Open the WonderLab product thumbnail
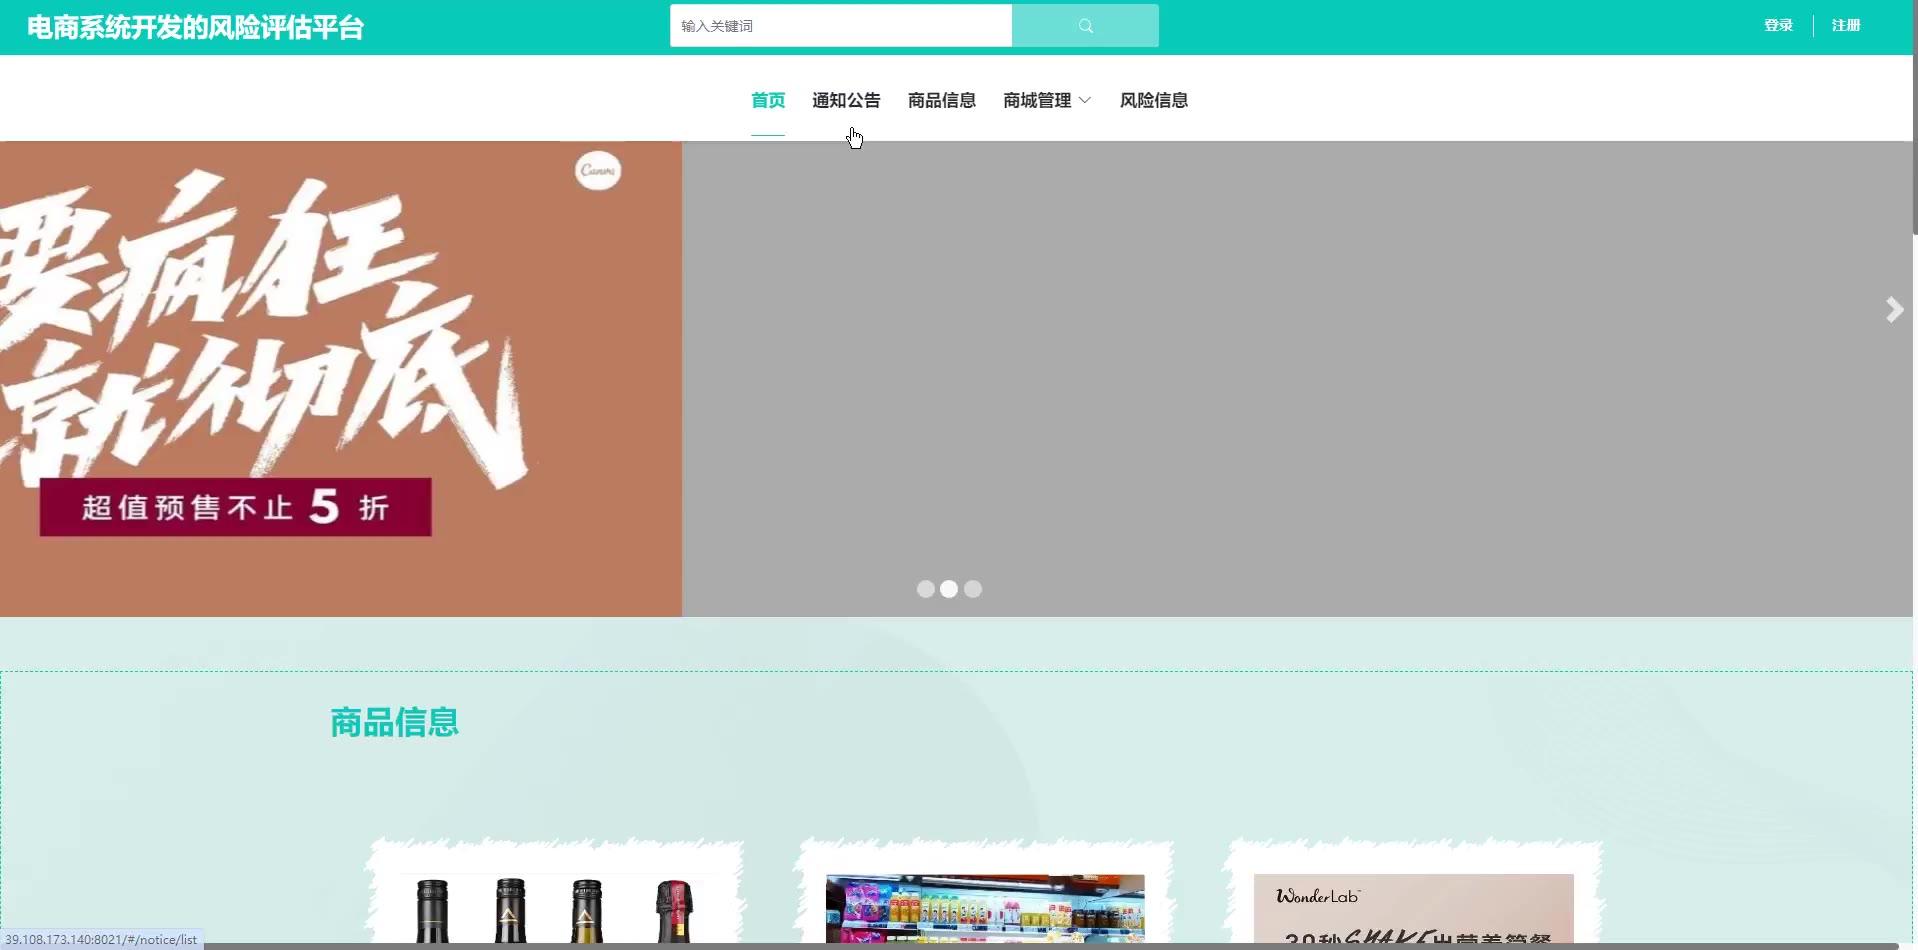Viewport: 1918px width, 950px height. tap(1414, 909)
